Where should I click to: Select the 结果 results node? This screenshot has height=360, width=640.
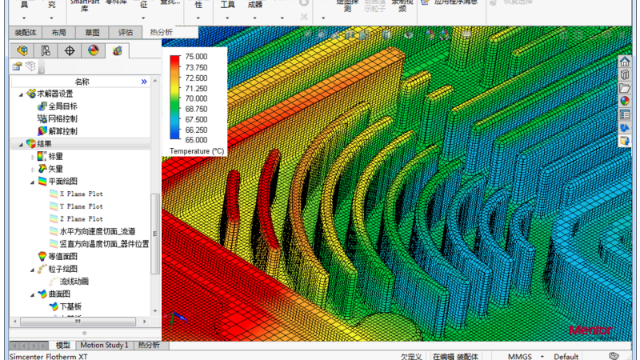click(x=44, y=144)
